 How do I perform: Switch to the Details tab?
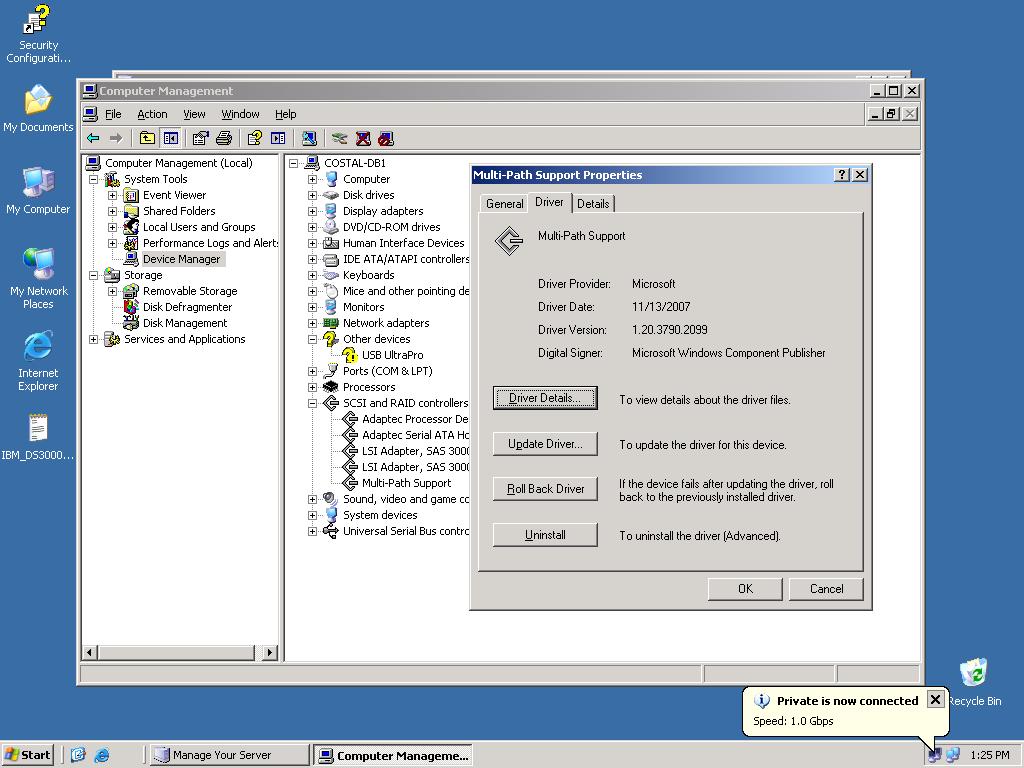click(593, 203)
